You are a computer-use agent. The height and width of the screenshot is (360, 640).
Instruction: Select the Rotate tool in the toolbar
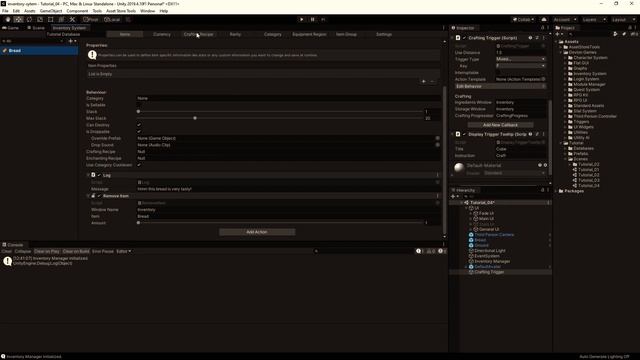[29, 20]
